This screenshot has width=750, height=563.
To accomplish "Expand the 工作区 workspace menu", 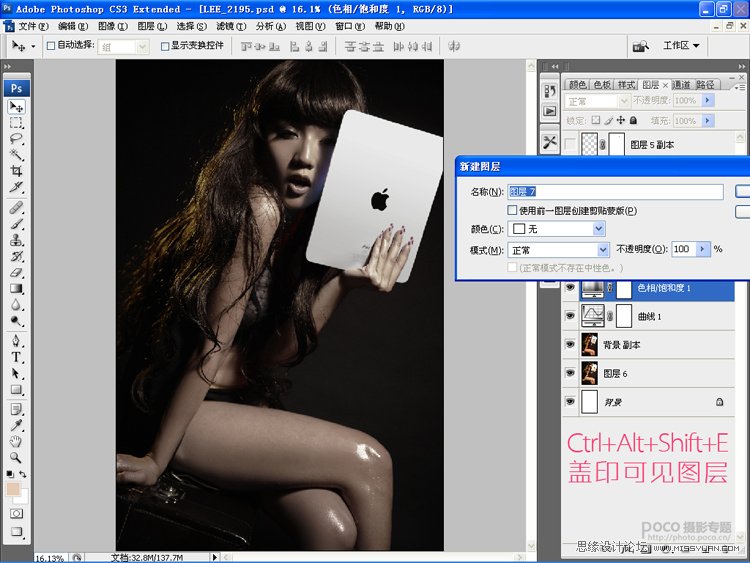I will click(681, 45).
